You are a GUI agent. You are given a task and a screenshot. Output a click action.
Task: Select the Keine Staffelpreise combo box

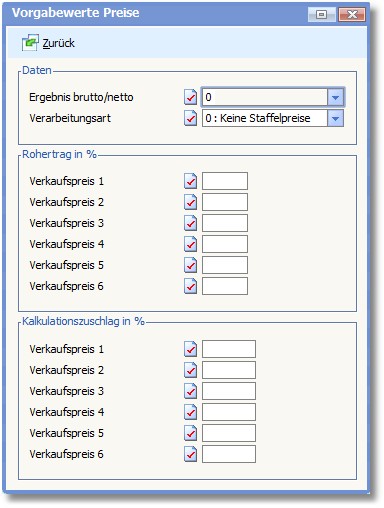point(273,118)
